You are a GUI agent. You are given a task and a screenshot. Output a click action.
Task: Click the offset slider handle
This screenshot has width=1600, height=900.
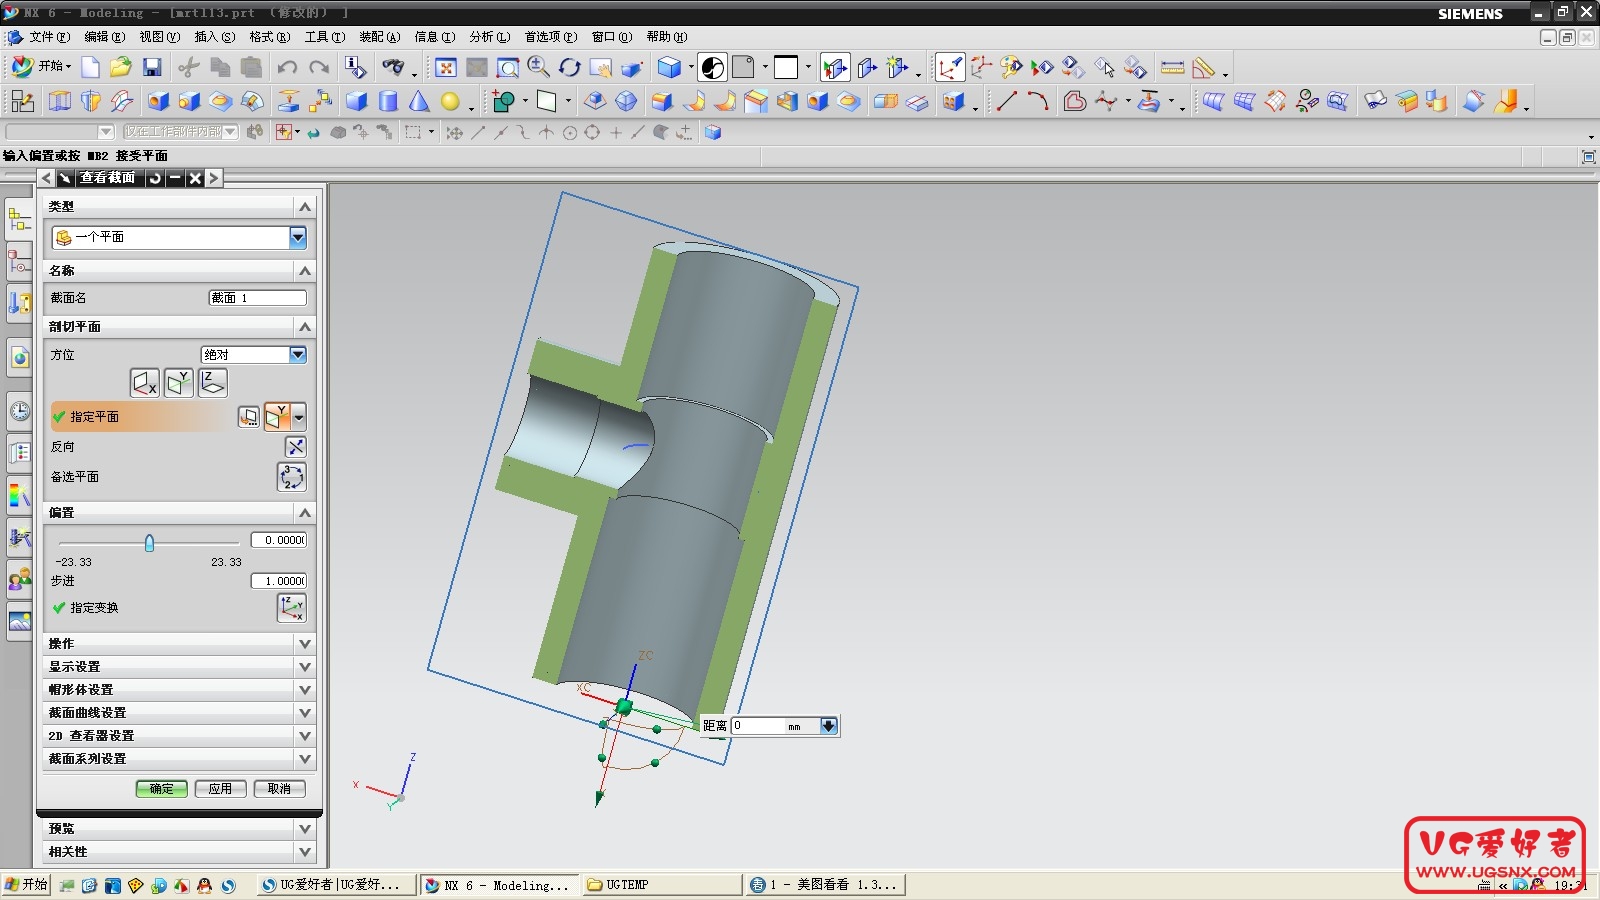click(149, 543)
